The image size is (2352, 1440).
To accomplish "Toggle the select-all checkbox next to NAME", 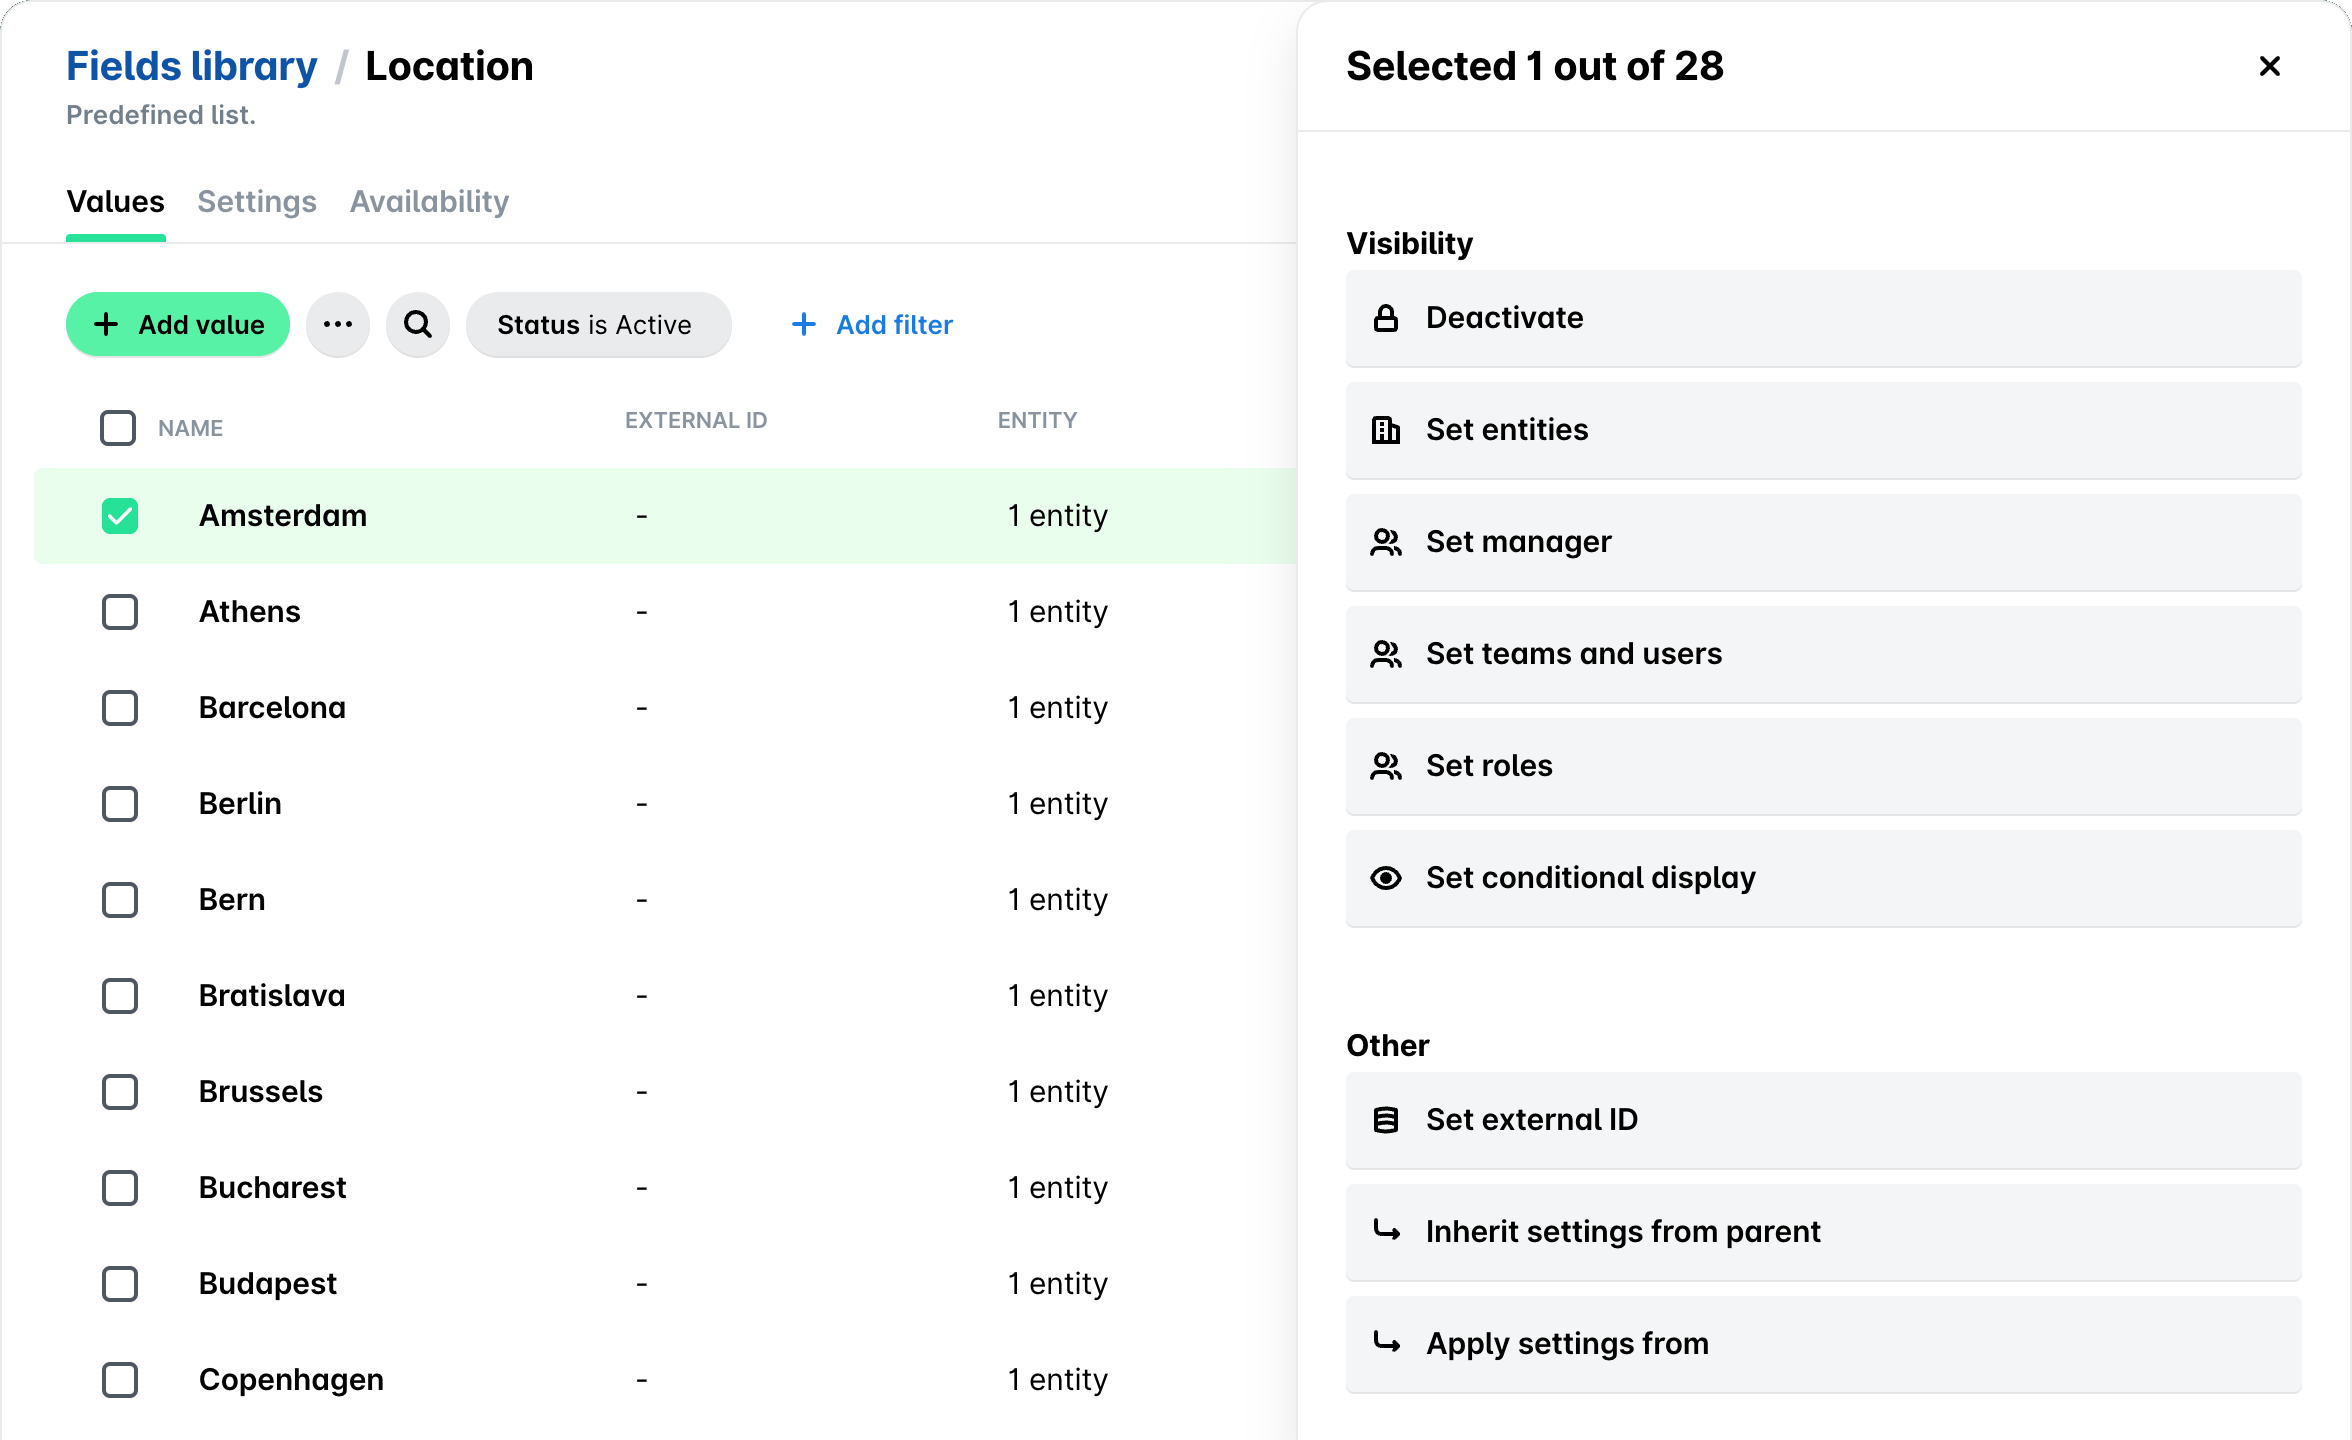I will click(118, 428).
